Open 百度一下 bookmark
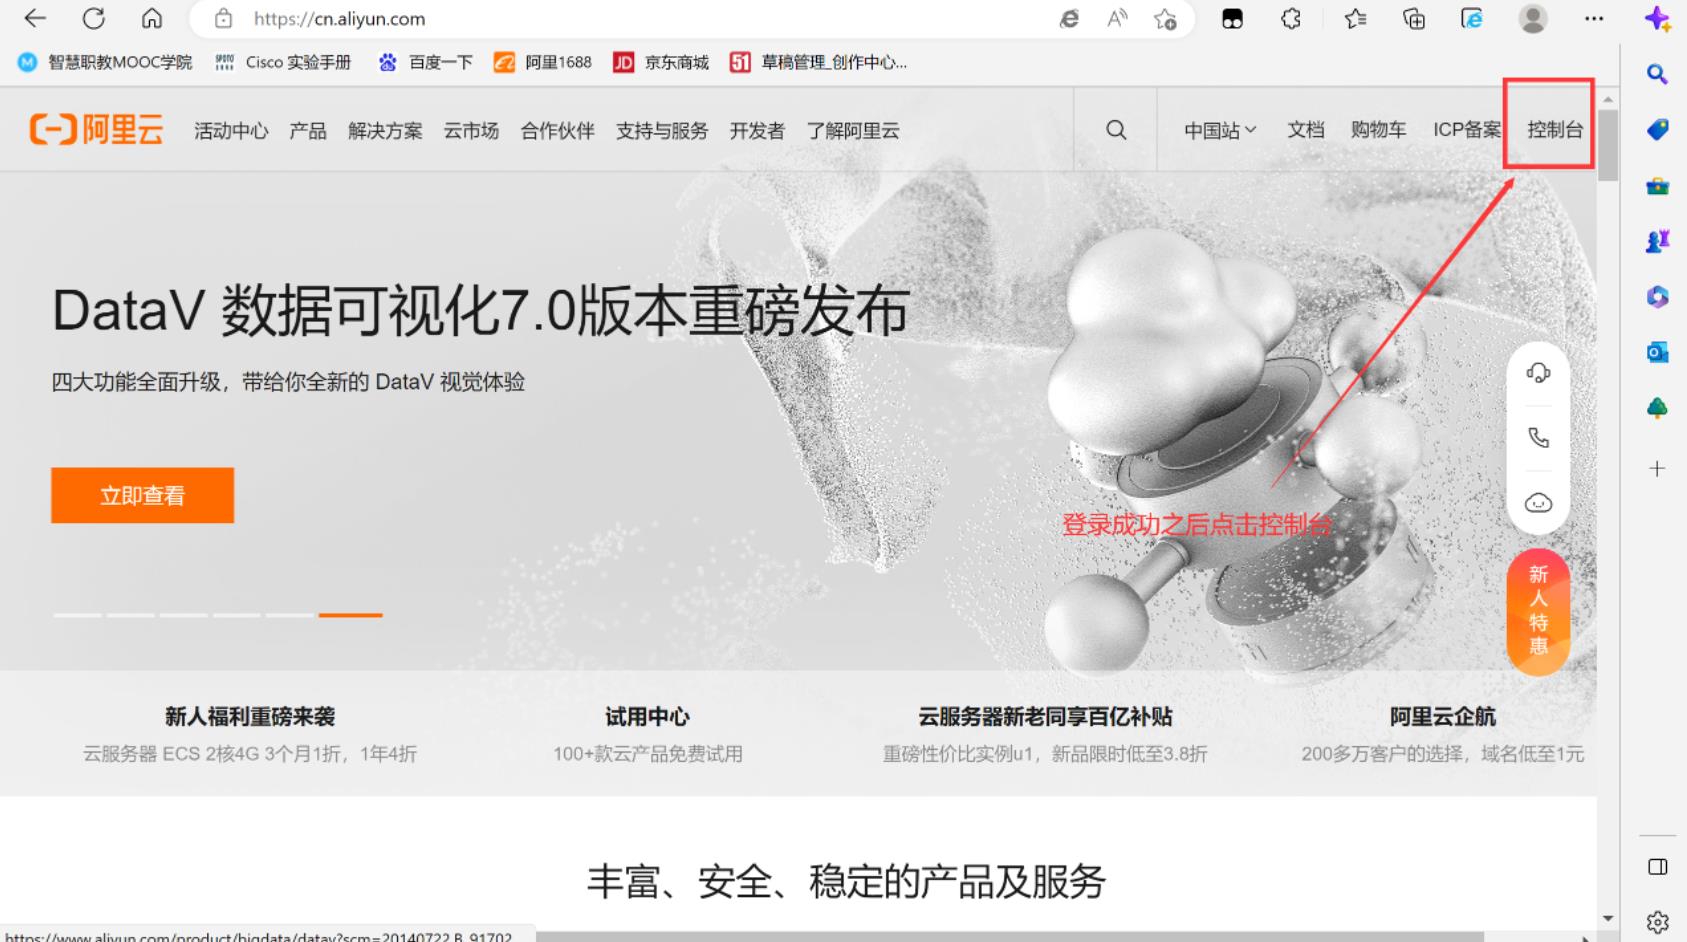 click(425, 62)
